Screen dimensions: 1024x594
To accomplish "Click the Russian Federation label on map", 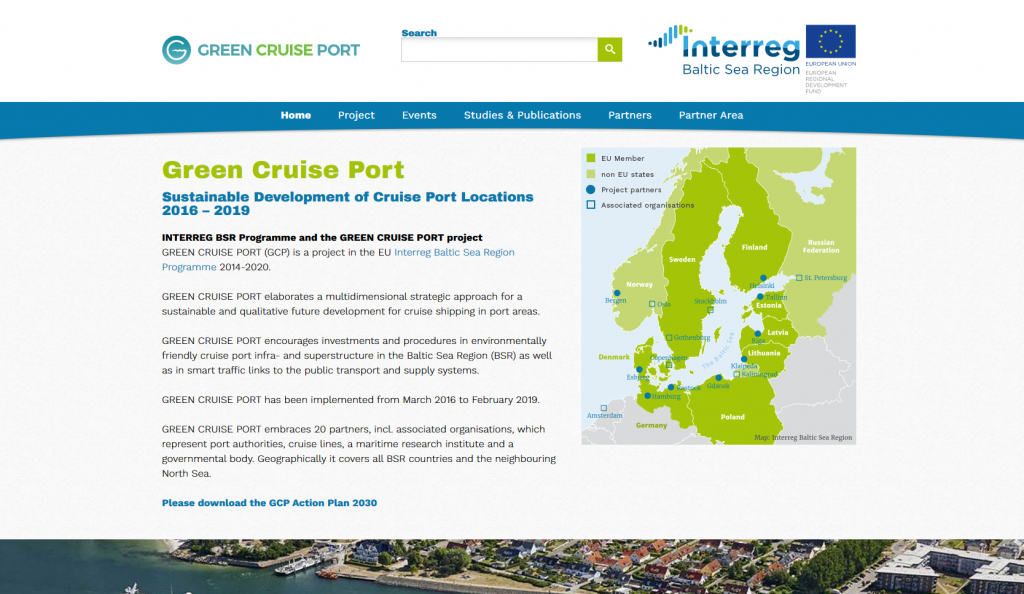I will 821,246.
